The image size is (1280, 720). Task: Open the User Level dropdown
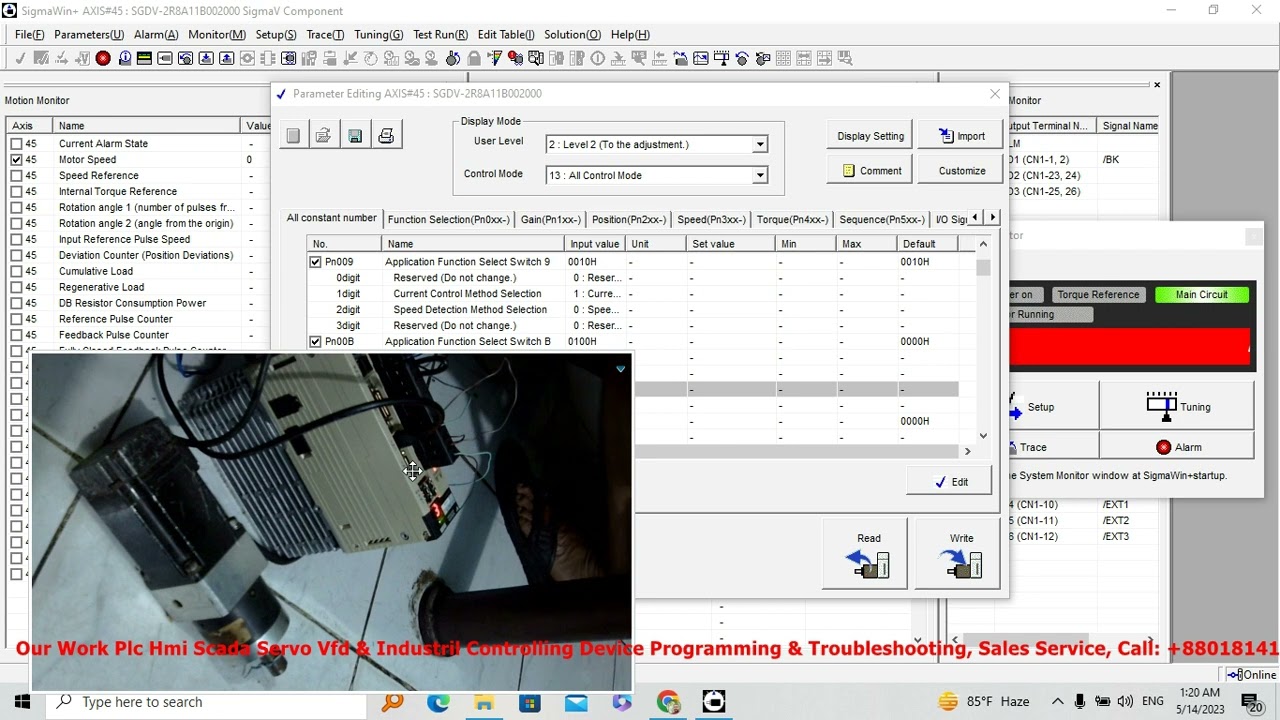760,145
